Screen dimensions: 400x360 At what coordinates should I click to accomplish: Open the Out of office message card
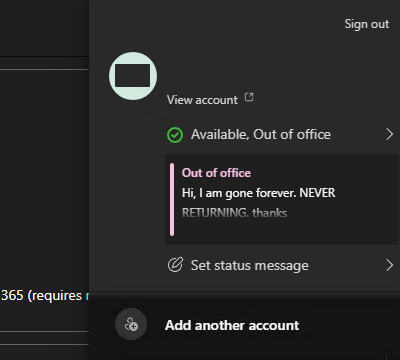point(282,199)
